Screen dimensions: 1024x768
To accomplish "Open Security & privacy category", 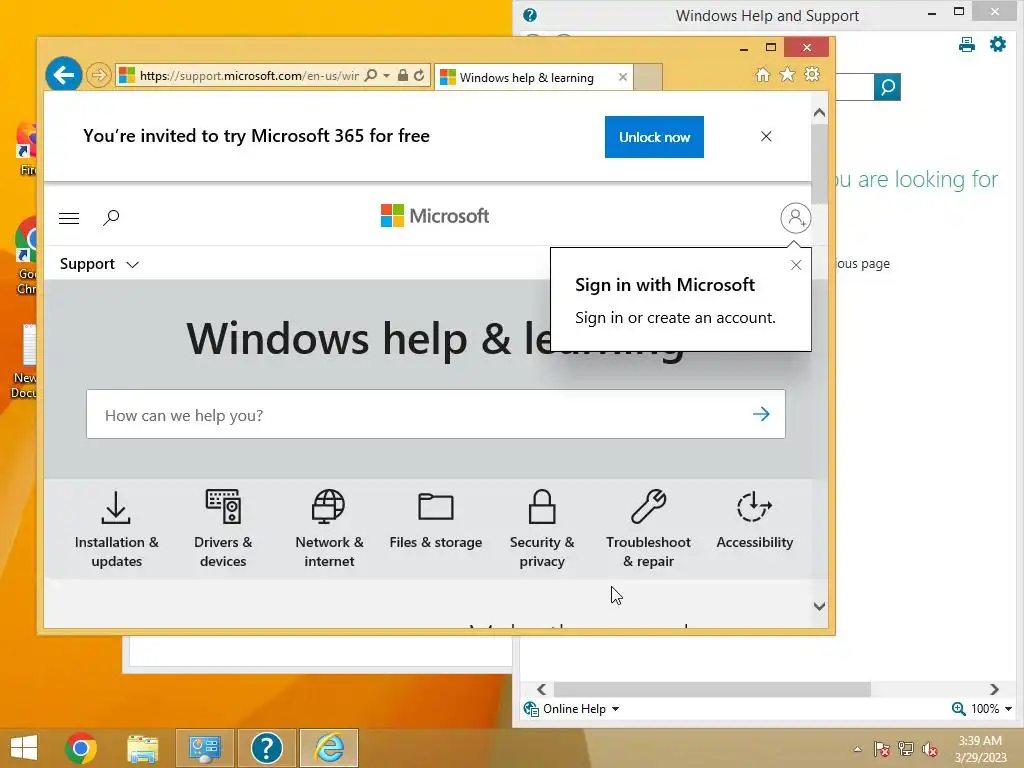I will tap(542, 530).
